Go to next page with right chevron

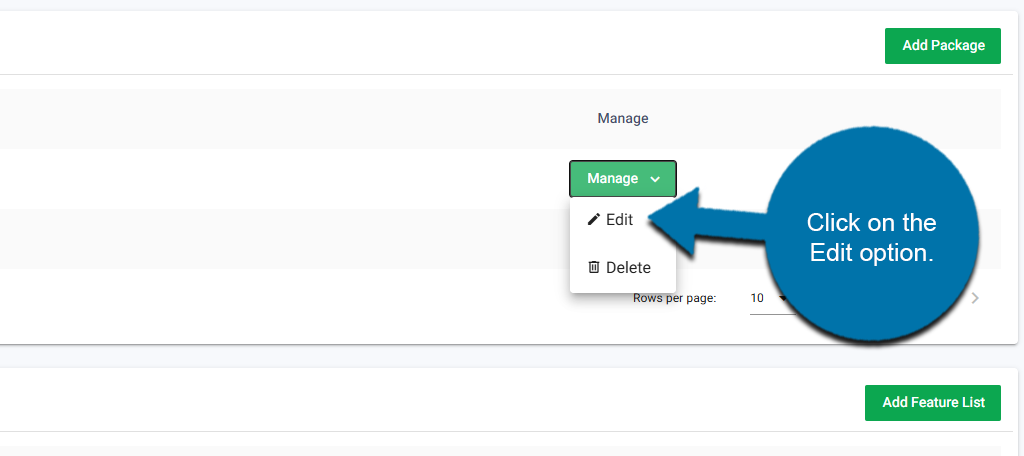pyautogui.click(x=975, y=298)
